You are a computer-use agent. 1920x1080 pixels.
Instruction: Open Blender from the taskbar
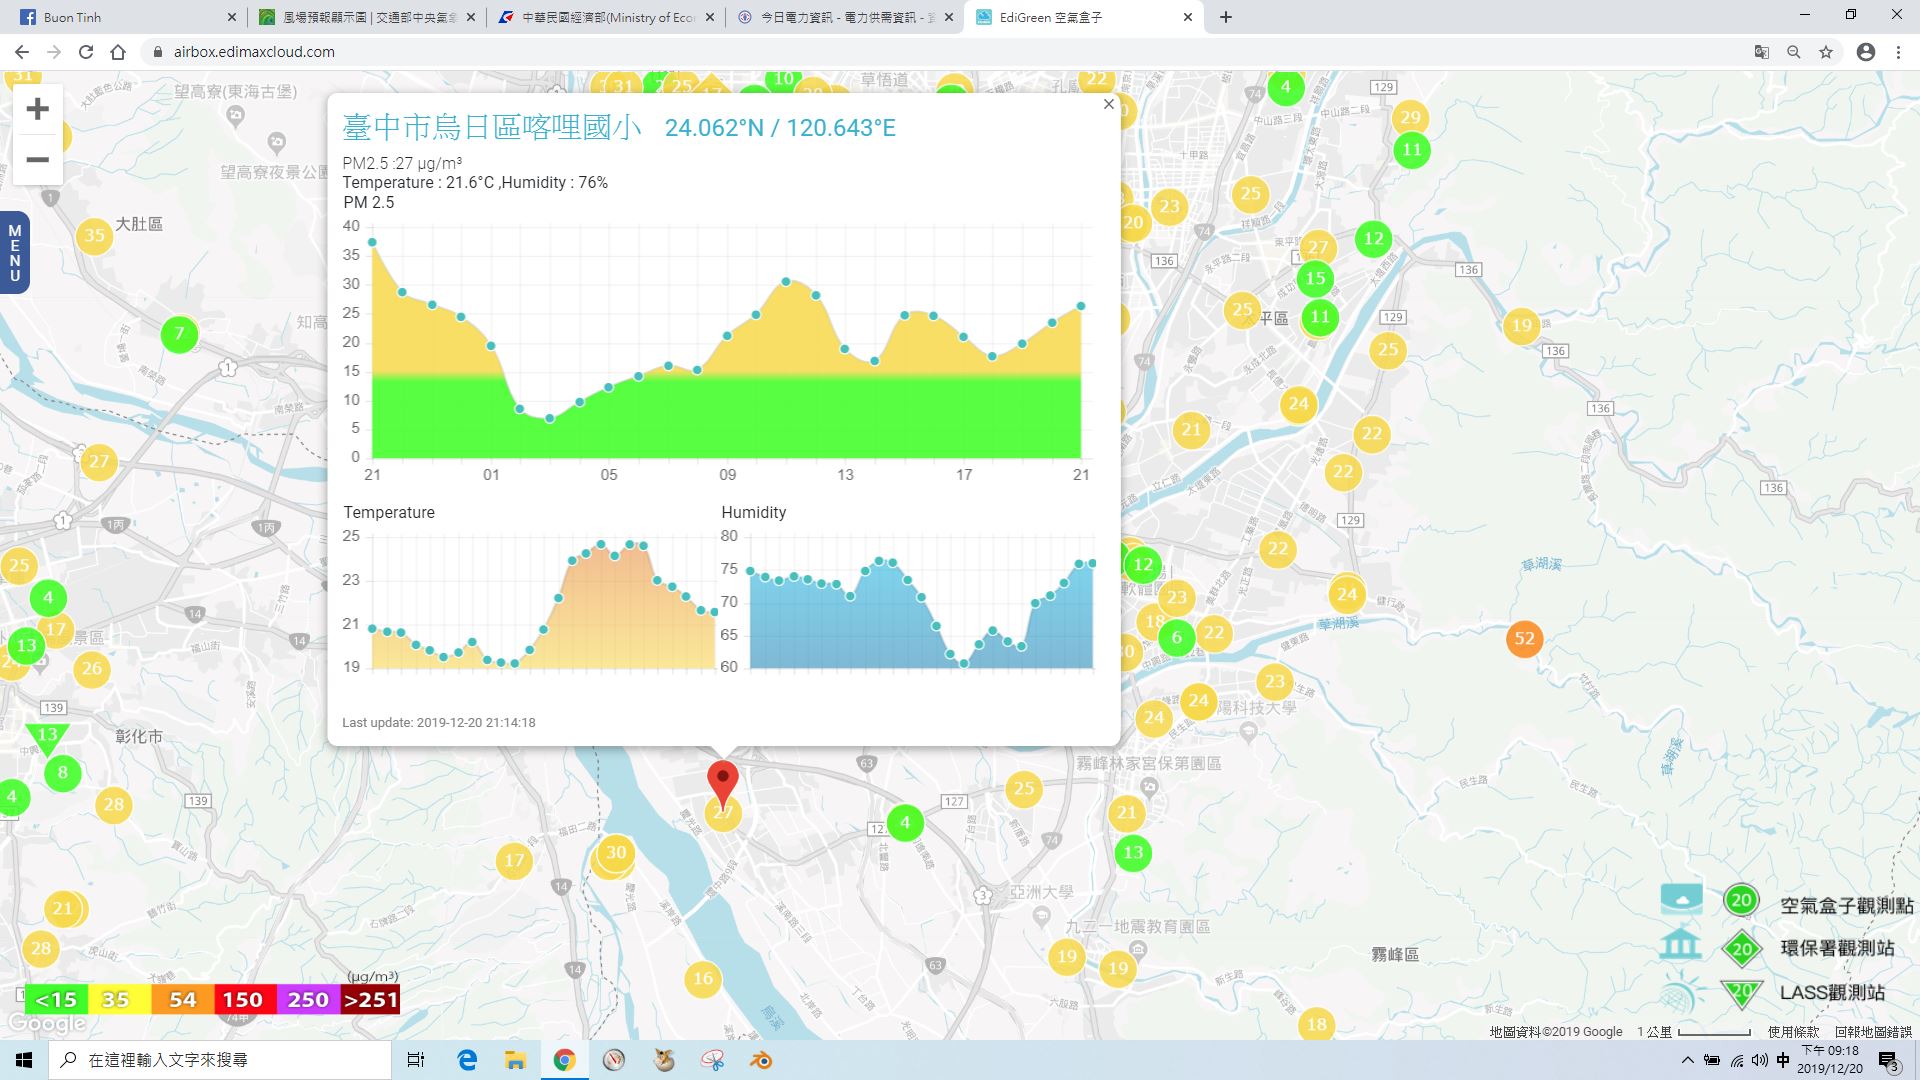click(762, 1060)
